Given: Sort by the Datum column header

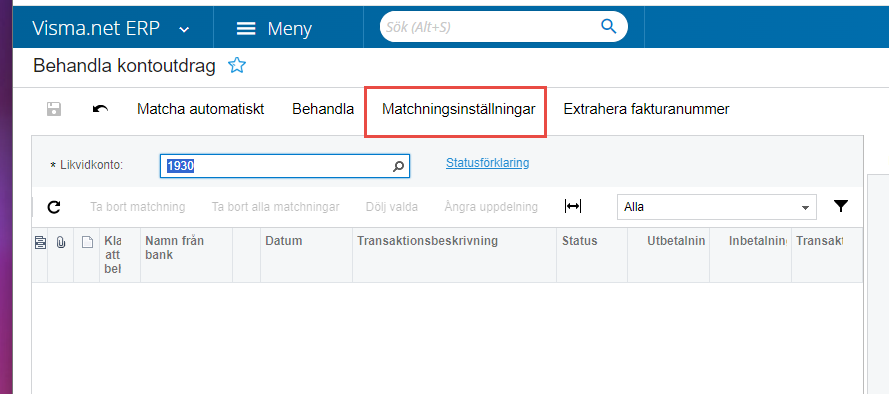Looking at the screenshot, I should click(306, 255).
